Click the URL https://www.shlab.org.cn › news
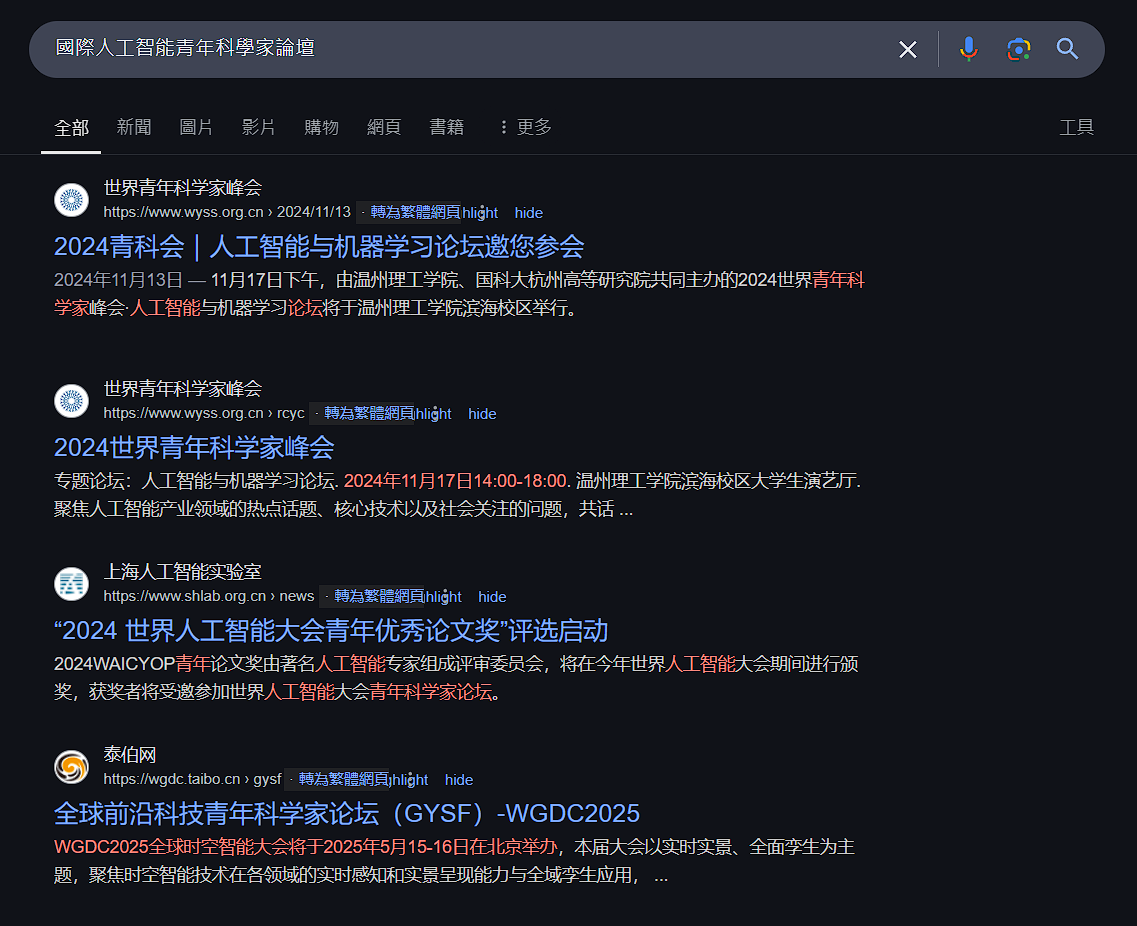 point(208,596)
